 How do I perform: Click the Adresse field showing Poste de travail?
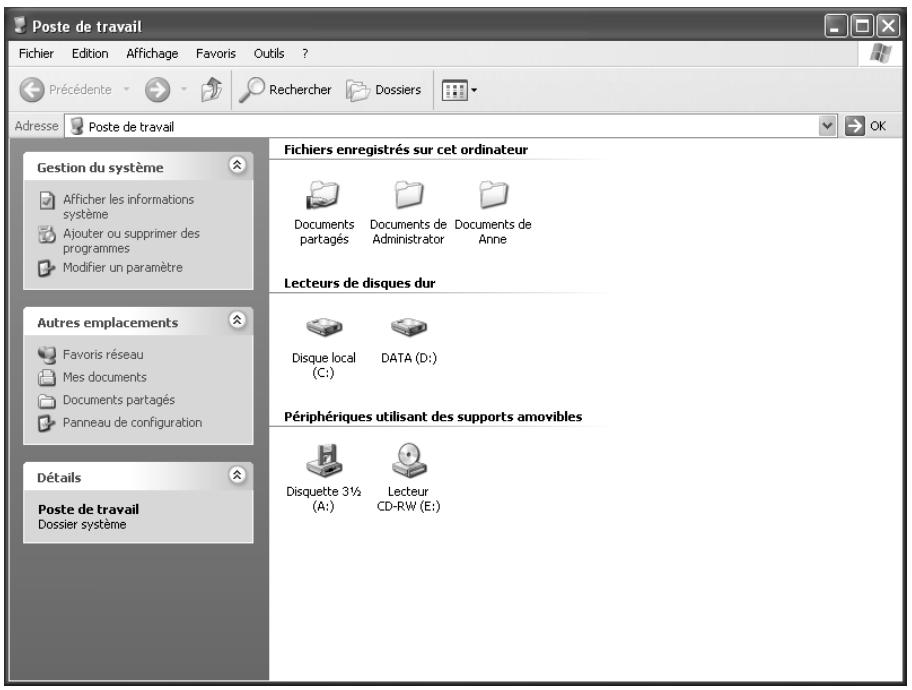point(443,126)
